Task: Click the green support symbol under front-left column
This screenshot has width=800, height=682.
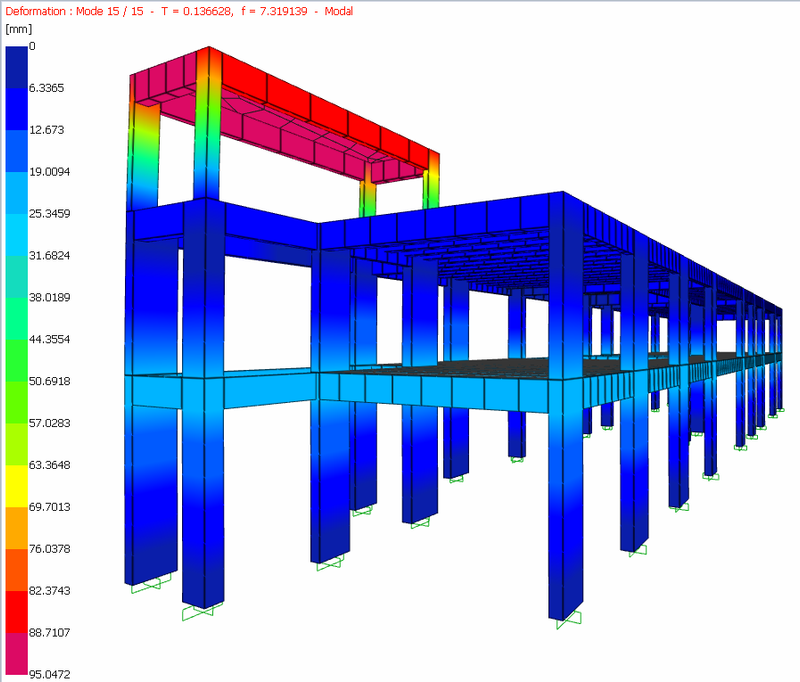Action: click(x=202, y=611)
